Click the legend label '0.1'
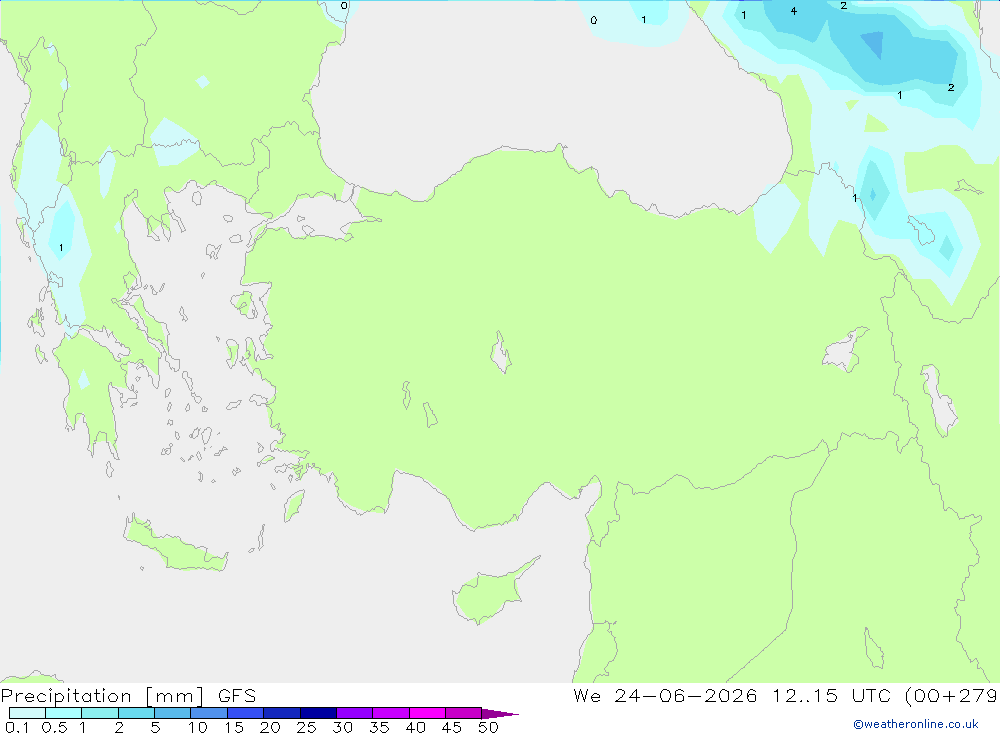Viewport: 1000px width, 733px height. click(17, 727)
